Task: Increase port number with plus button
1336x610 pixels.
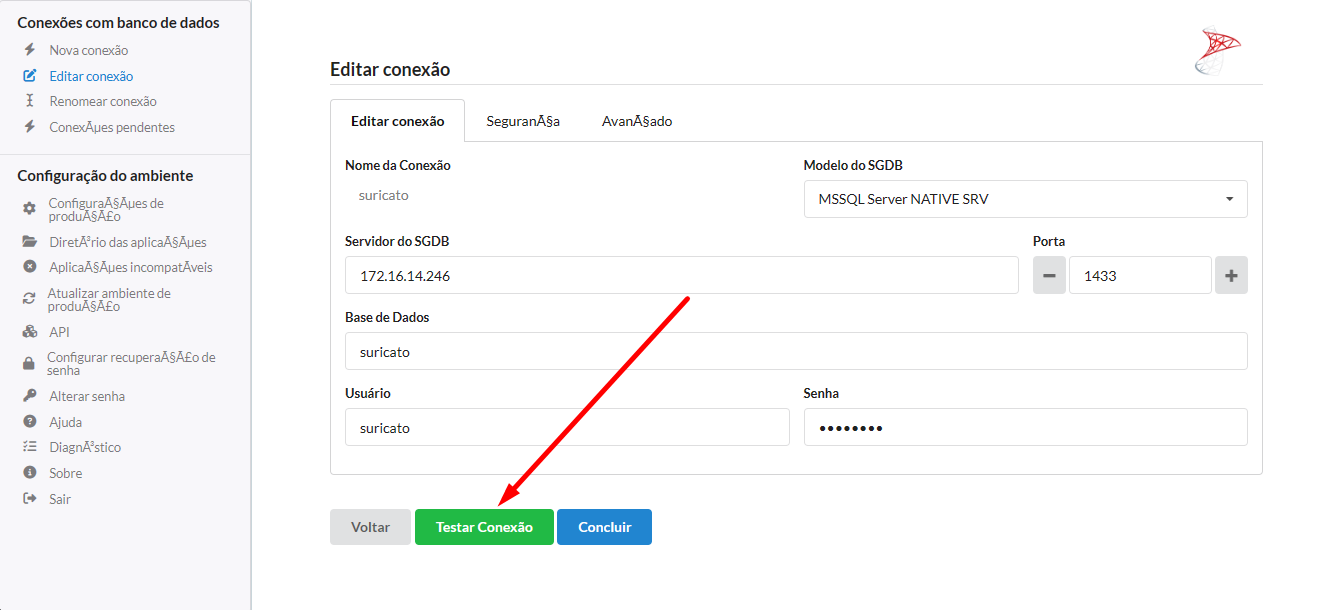Action: [1231, 276]
